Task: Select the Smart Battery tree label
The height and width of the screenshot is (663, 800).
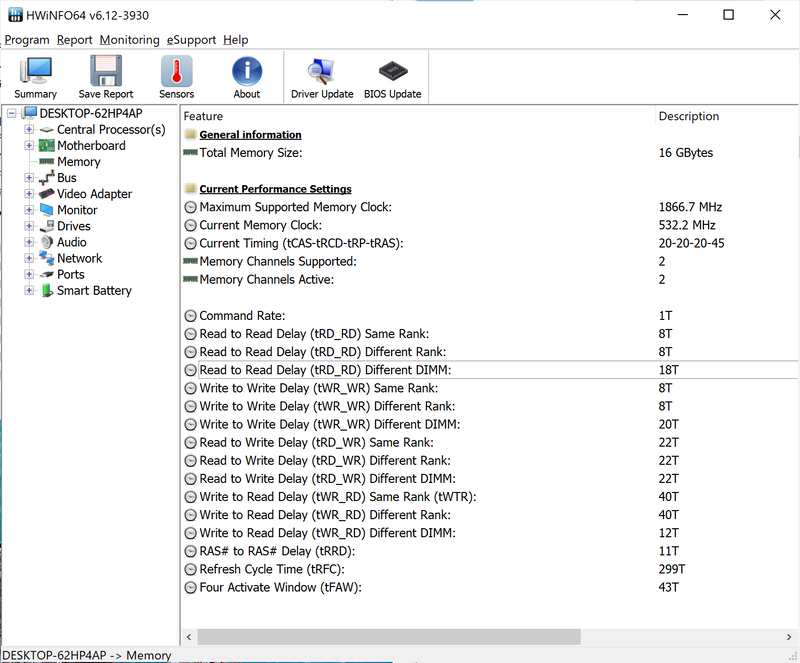Action: (94, 290)
